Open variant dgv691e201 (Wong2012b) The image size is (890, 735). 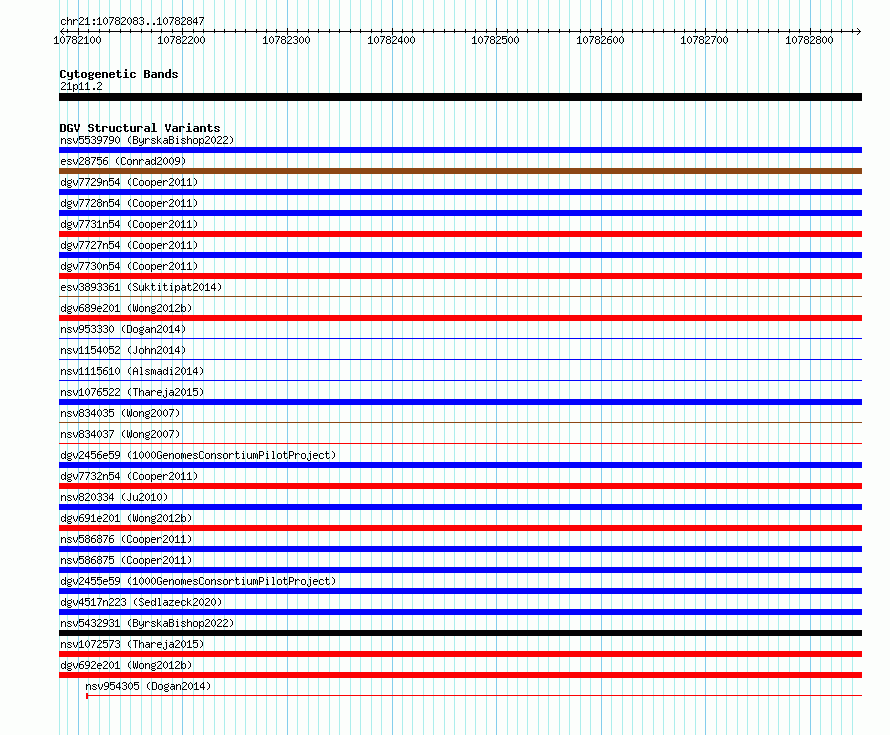click(126, 518)
